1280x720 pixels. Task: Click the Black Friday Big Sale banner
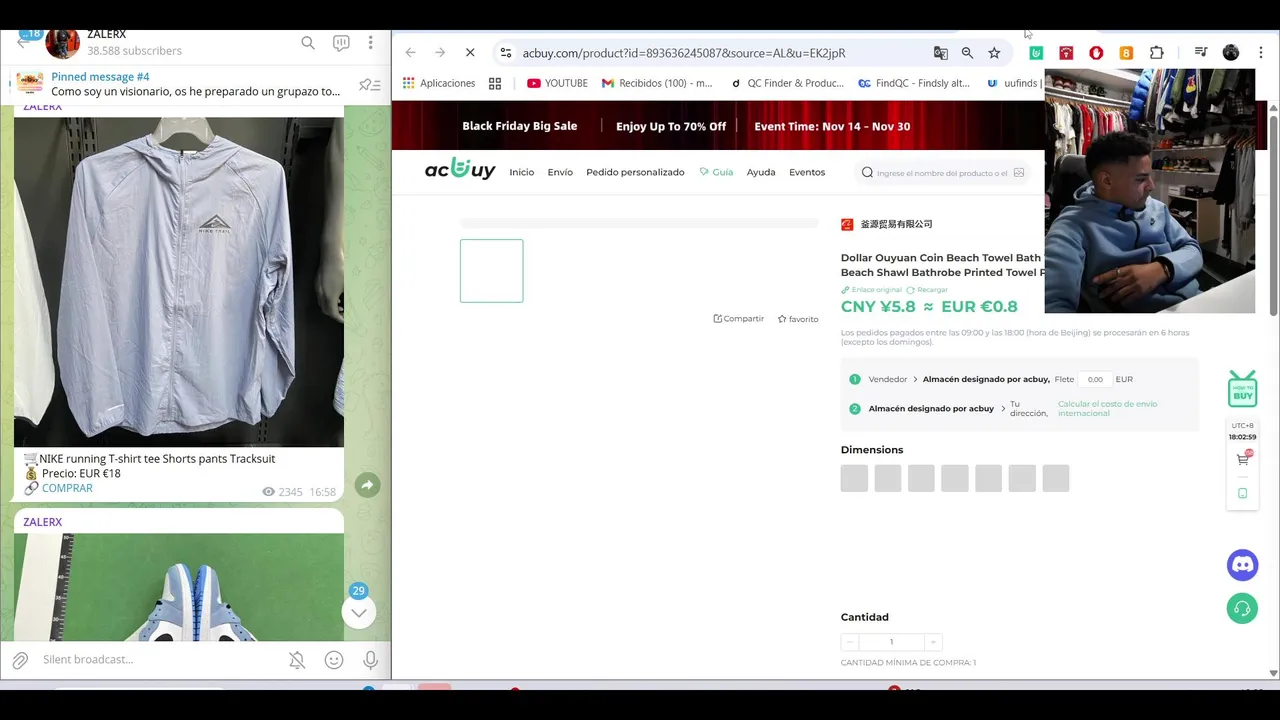click(x=718, y=126)
